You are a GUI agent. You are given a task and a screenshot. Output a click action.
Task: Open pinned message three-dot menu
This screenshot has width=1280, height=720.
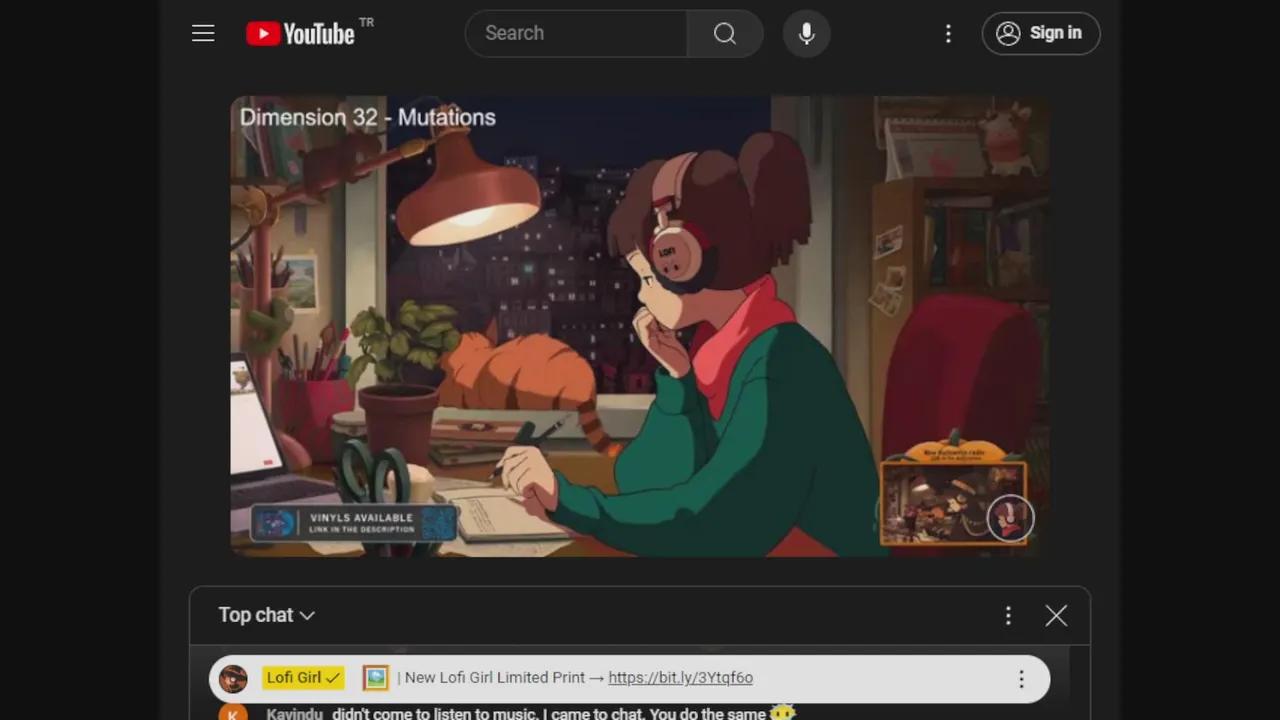(1021, 679)
